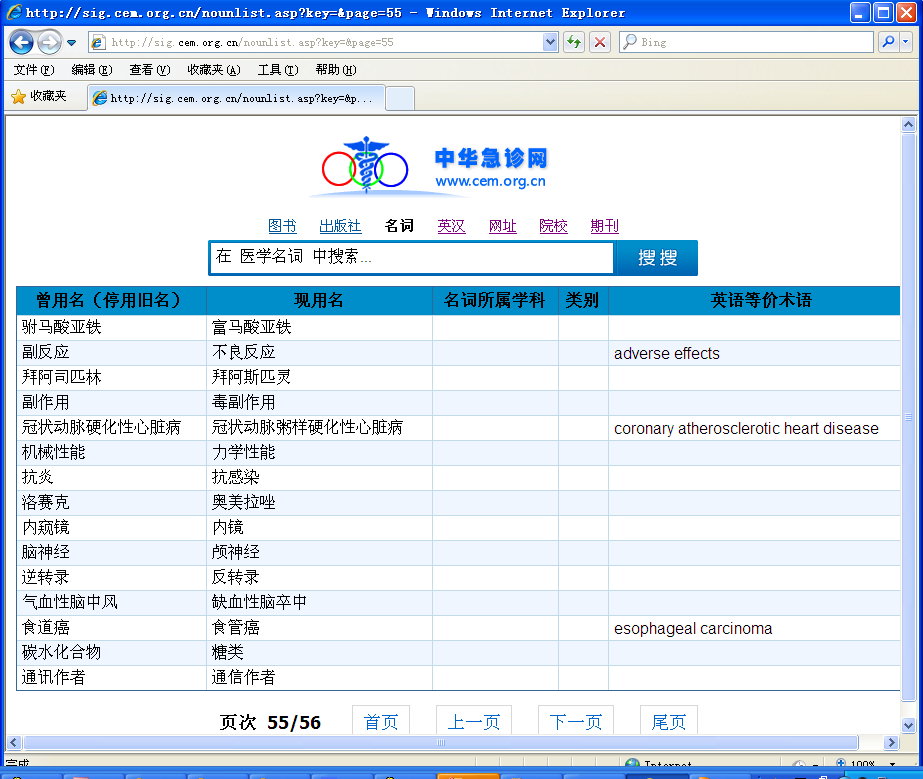
Task: Open the 英汉 navigation link
Action: click(451, 226)
